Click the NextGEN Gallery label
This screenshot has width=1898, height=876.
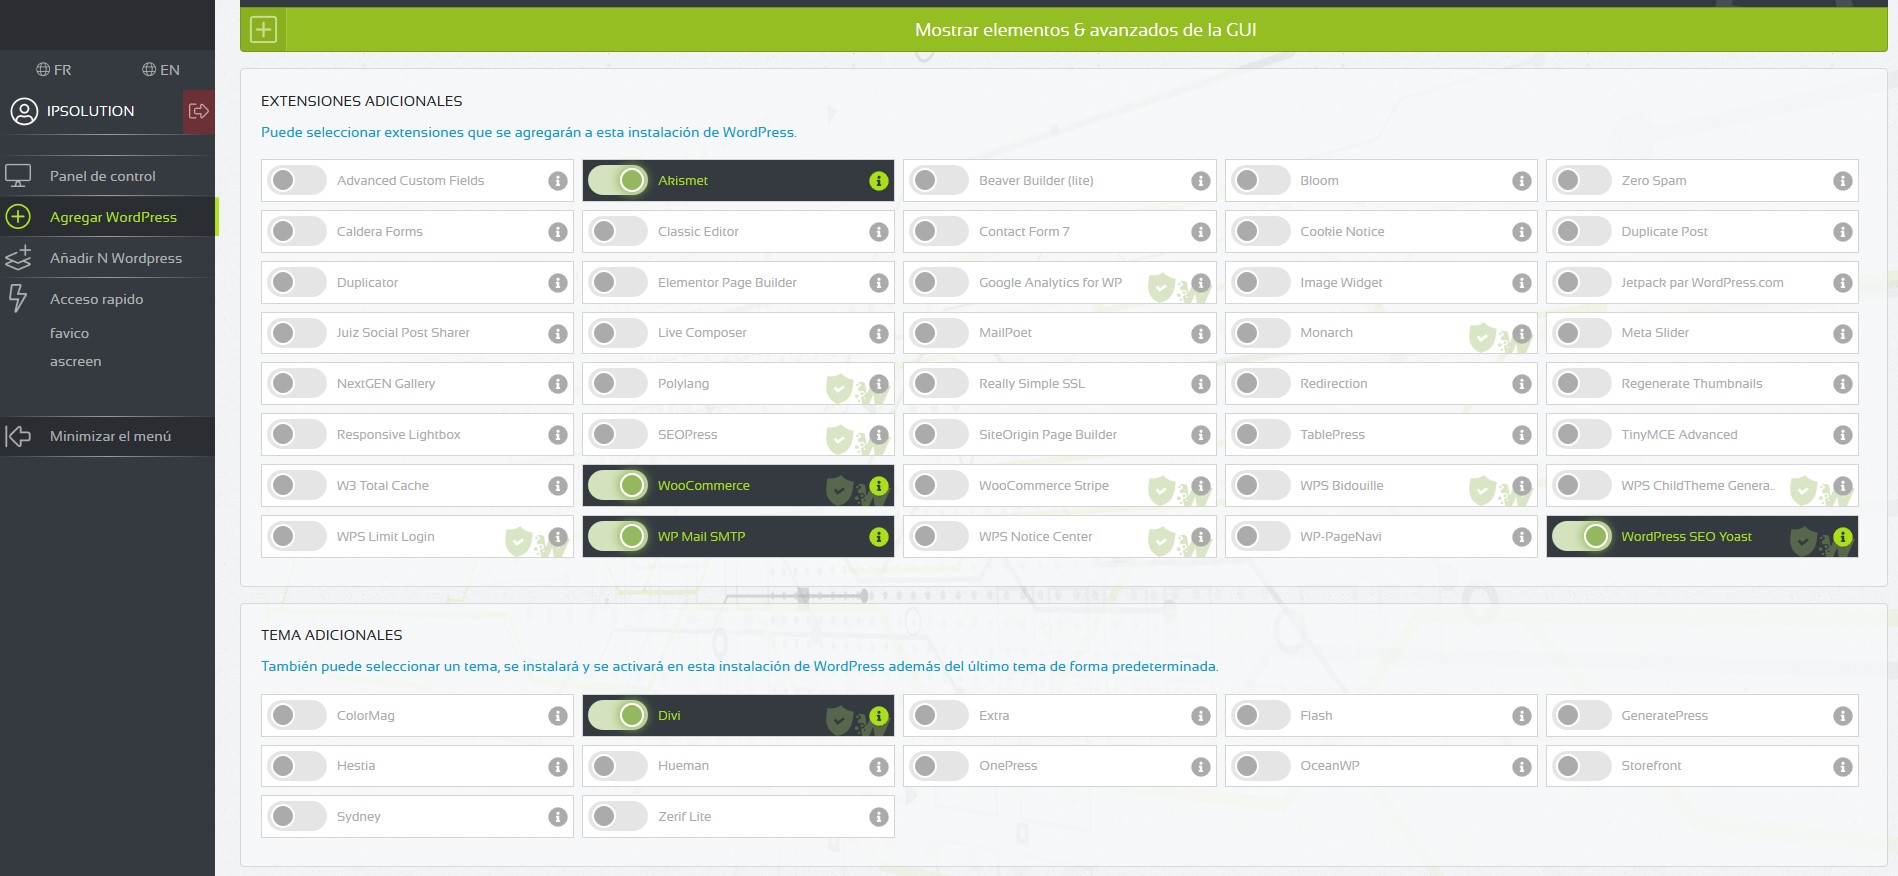[x=386, y=383]
